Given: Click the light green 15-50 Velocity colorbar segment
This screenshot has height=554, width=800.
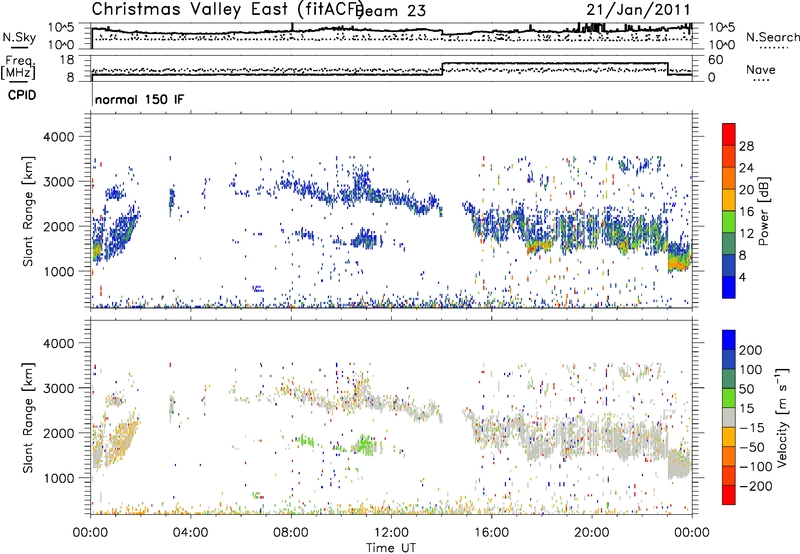Looking at the screenshot, I should coord(729,398).
